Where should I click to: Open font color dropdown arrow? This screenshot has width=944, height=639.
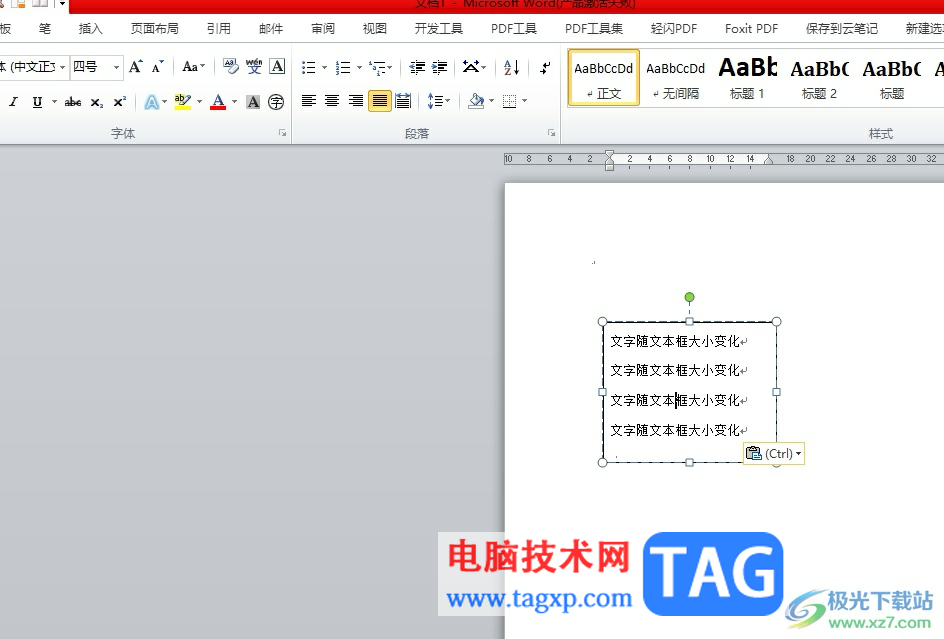tap(235, 102)
